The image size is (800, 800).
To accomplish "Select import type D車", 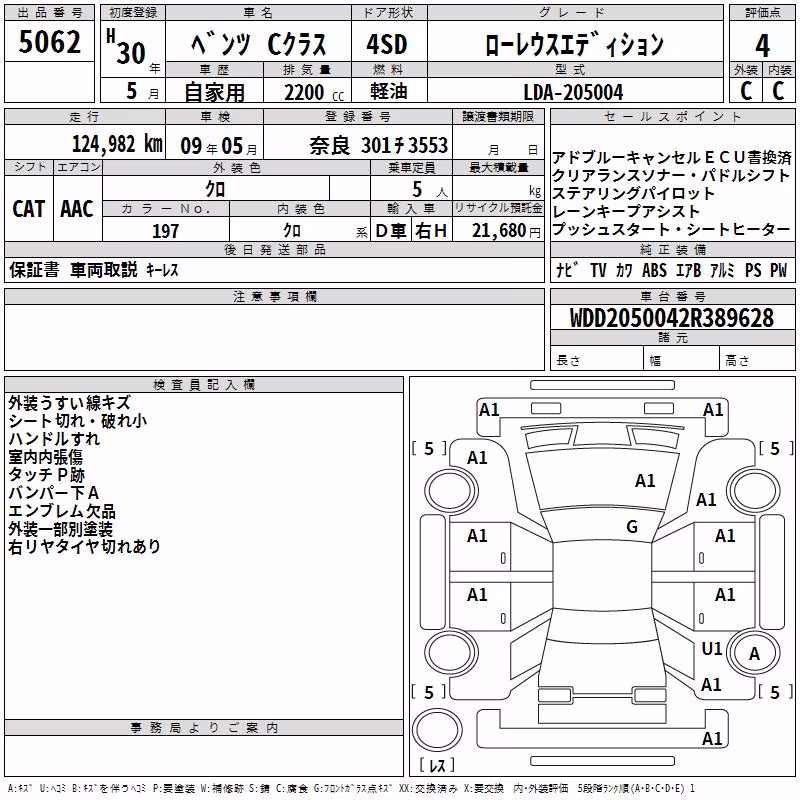I will pos(391,231).
